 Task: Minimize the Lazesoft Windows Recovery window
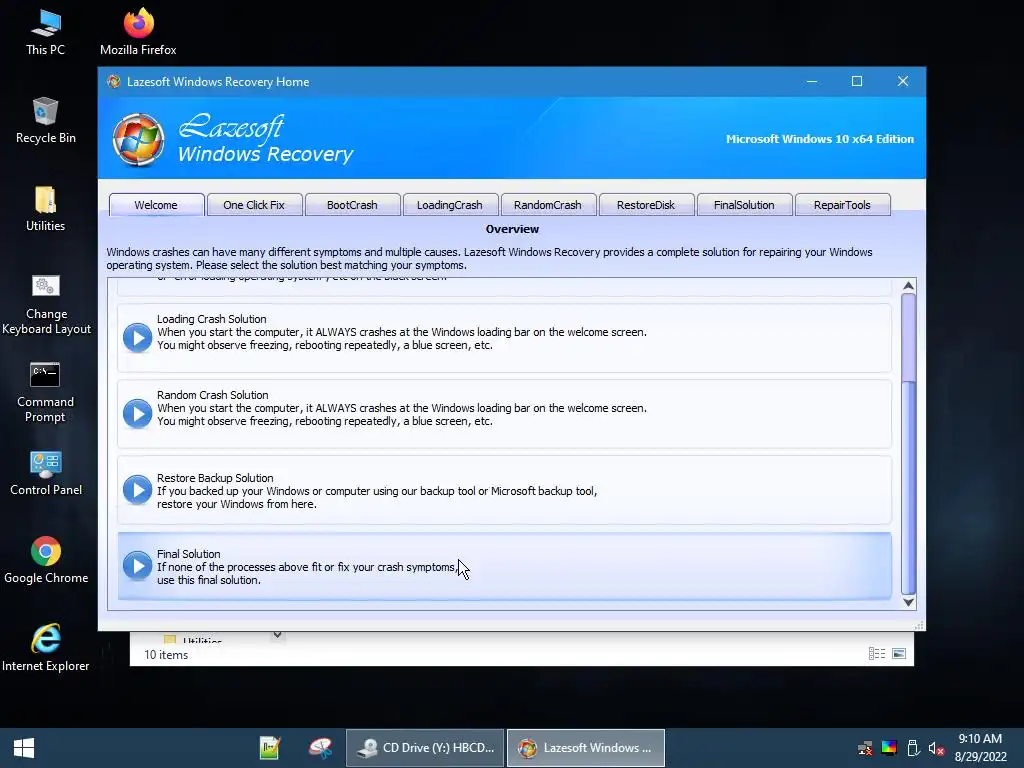coord(812,82)
